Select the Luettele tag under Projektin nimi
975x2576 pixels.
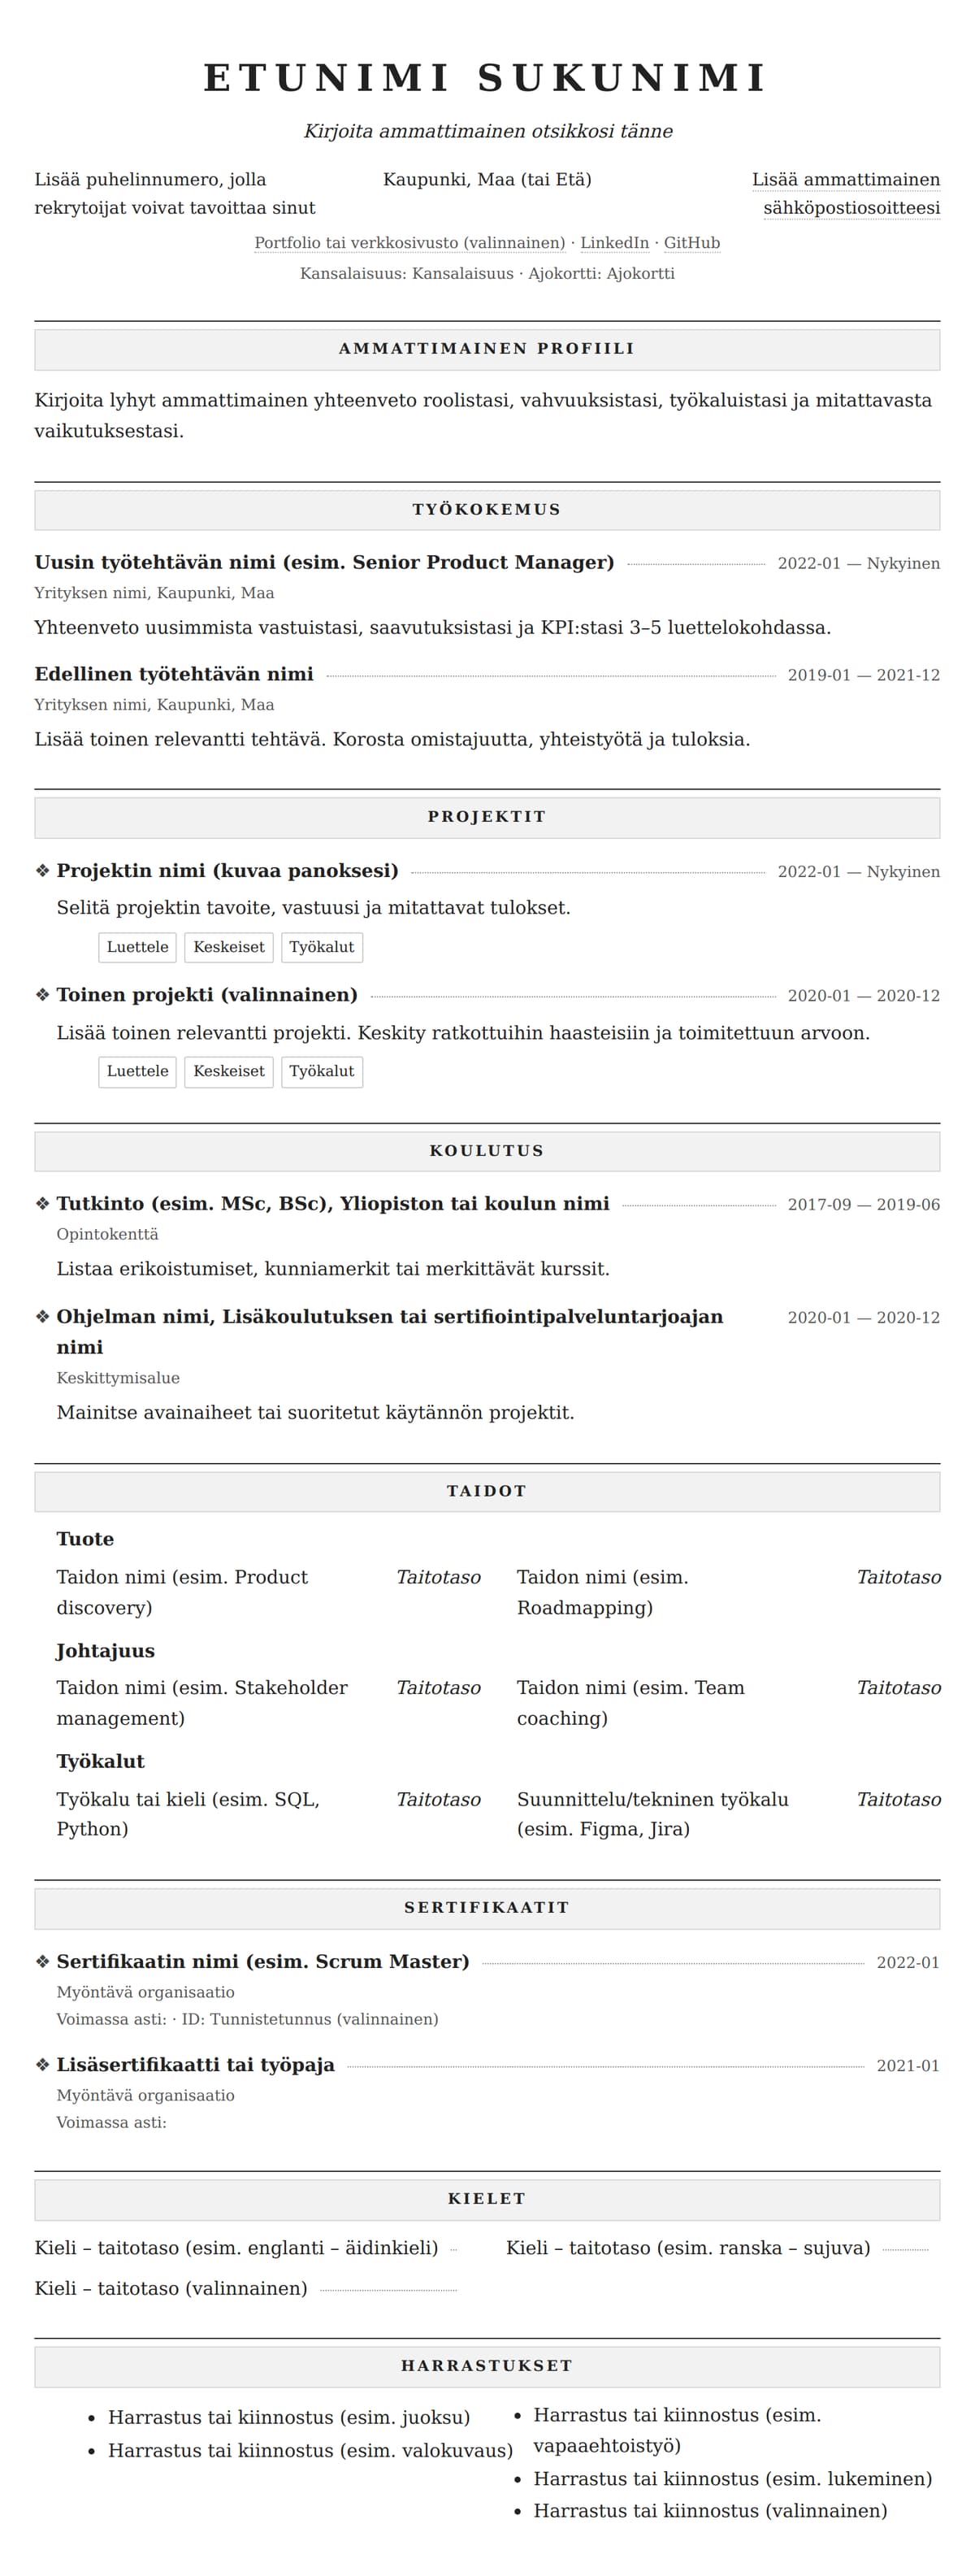(137, 947)
